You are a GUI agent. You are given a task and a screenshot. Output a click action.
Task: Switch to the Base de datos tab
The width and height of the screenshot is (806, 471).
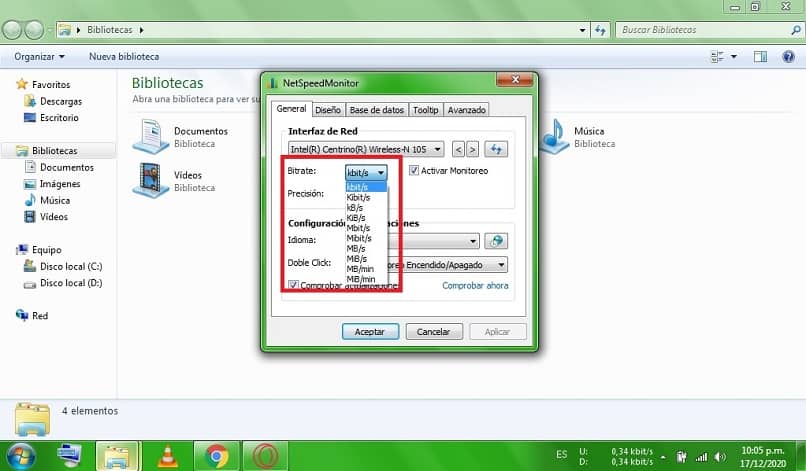377,110
